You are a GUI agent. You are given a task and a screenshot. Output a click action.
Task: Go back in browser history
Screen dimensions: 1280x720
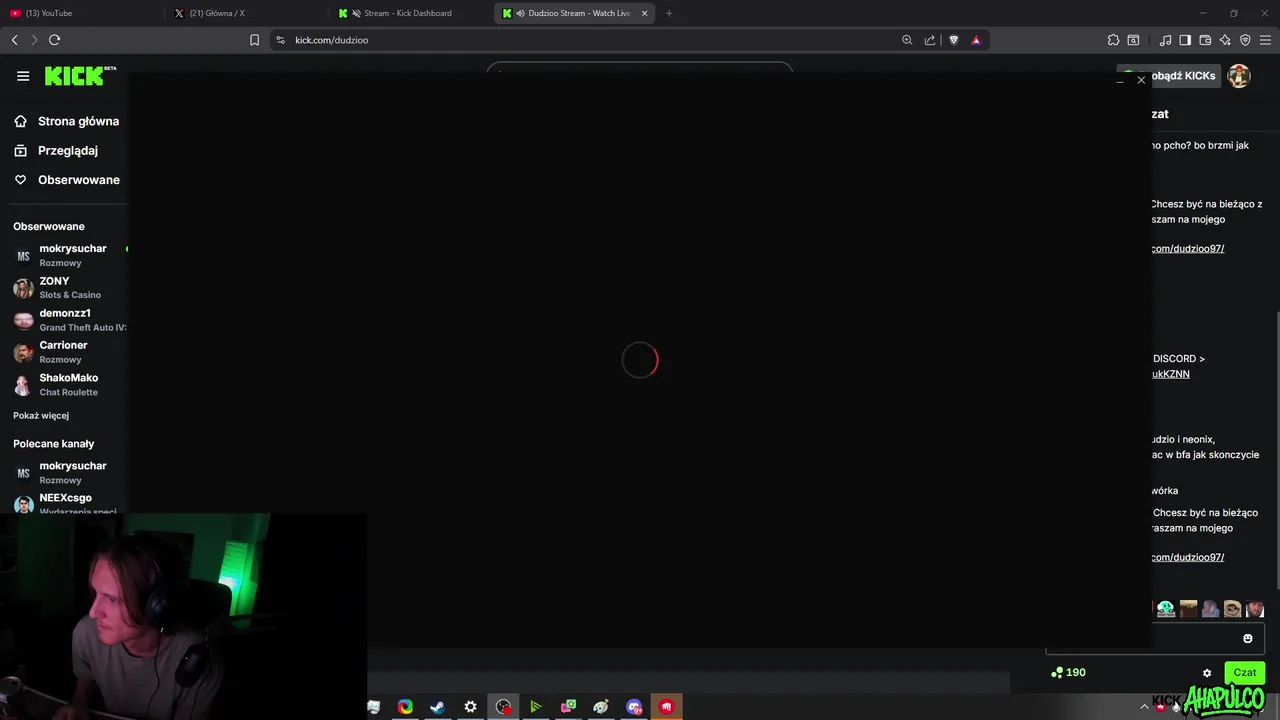click(14, 40)
